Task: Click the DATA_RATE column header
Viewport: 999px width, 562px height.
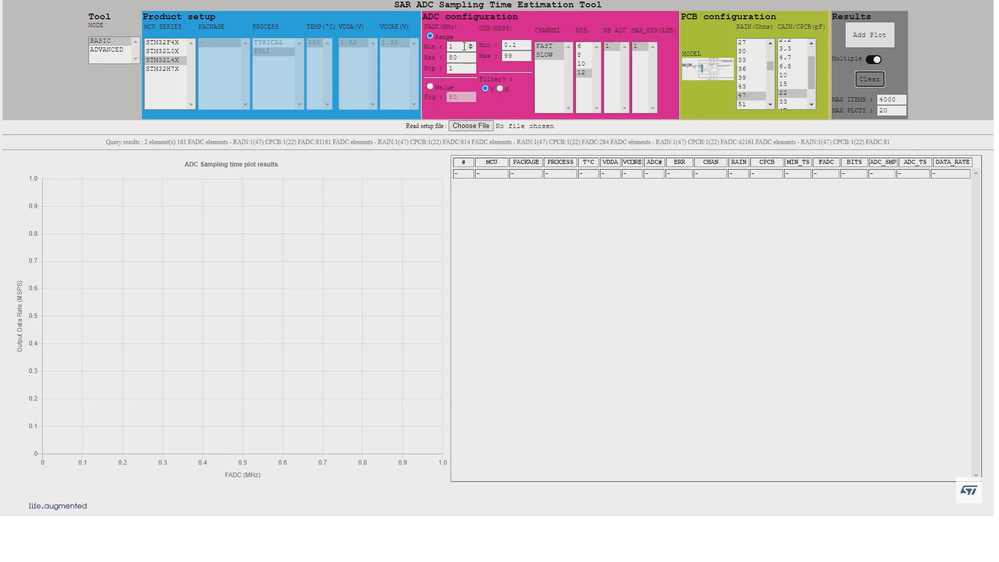Action: point(952,162)
